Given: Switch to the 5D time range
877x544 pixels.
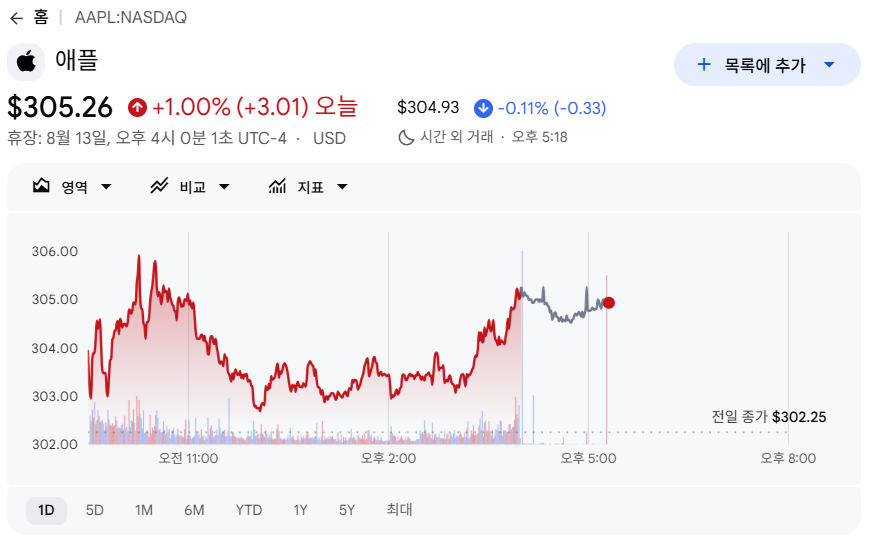Looking at the screenshot, I should coord(95,510).
